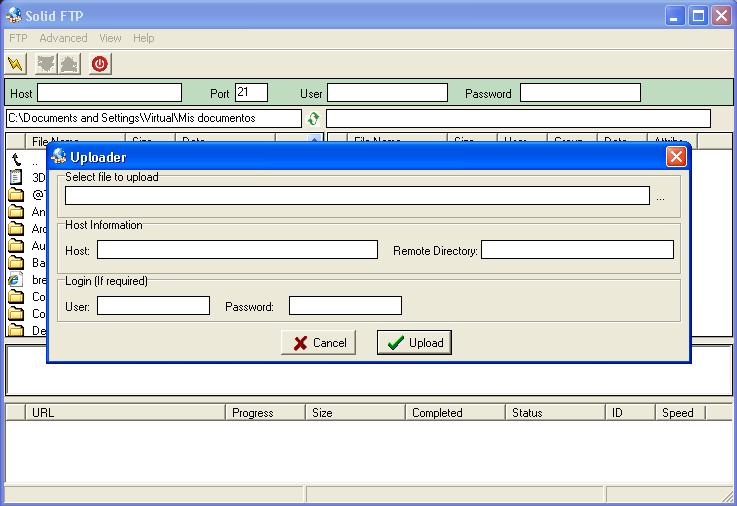Click the Speed column header
The height and width of the screenshot is (506, 737).
coord(681,413)
